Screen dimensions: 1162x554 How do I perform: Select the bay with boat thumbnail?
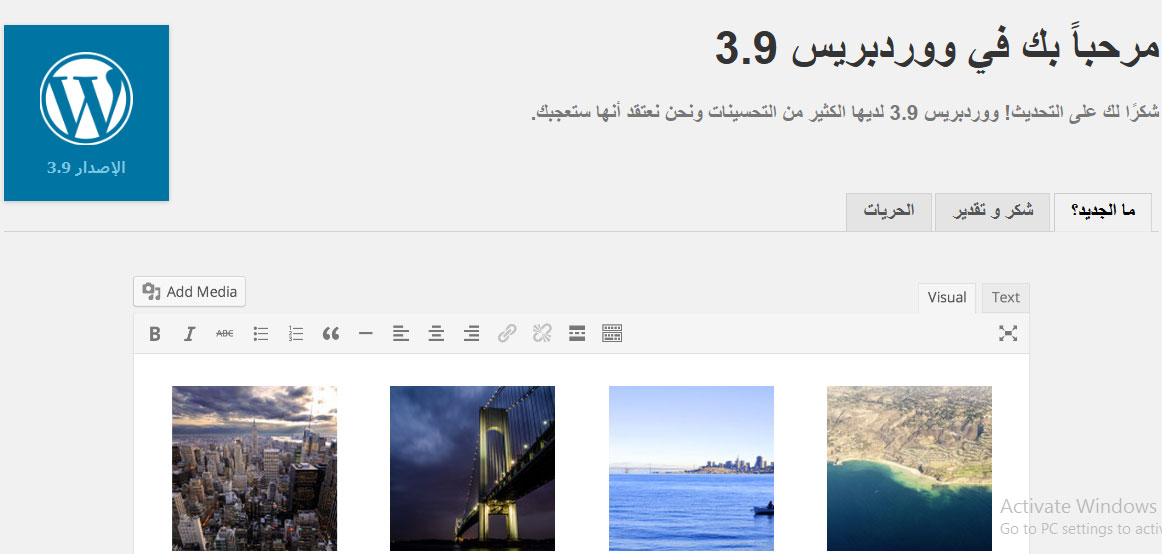pyautogui.click(x=691, y=468)
